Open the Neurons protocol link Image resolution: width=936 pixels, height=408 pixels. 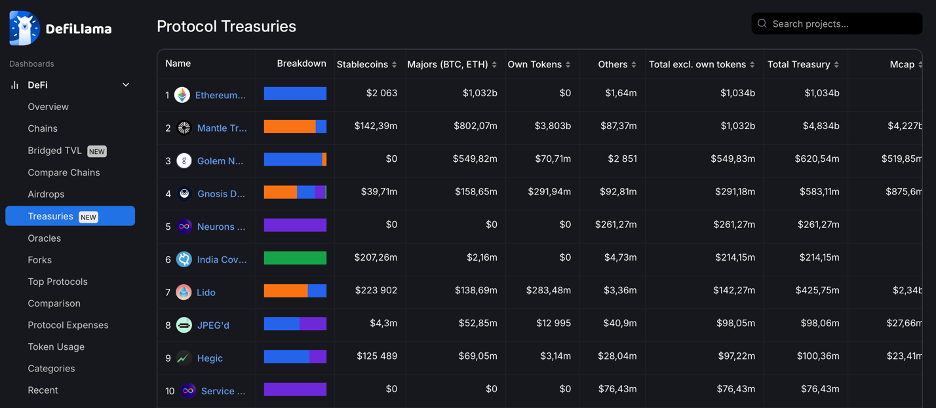(x=221, y=227)
